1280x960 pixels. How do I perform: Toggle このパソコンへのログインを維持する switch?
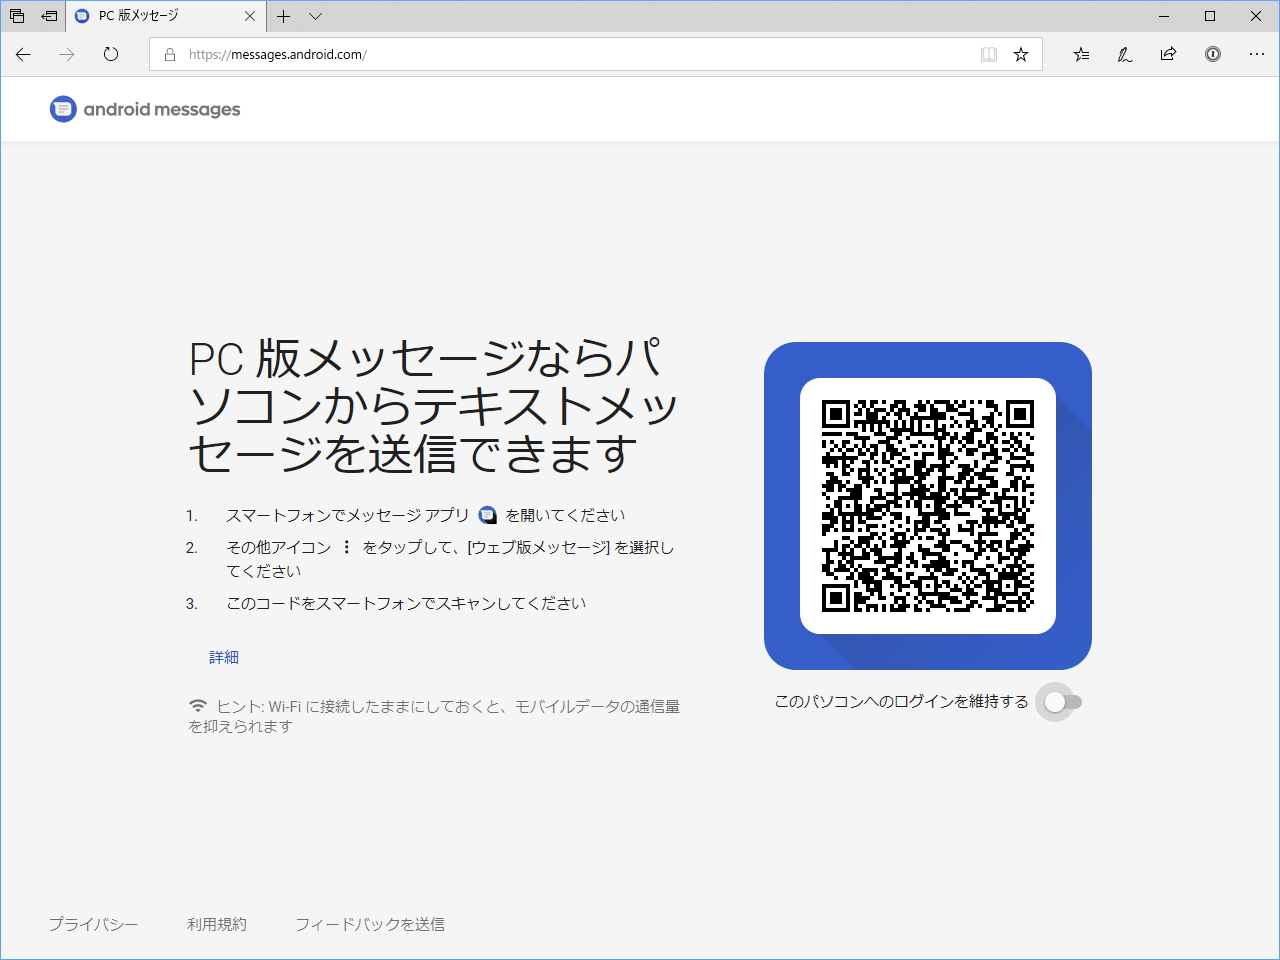(1061, 702)
